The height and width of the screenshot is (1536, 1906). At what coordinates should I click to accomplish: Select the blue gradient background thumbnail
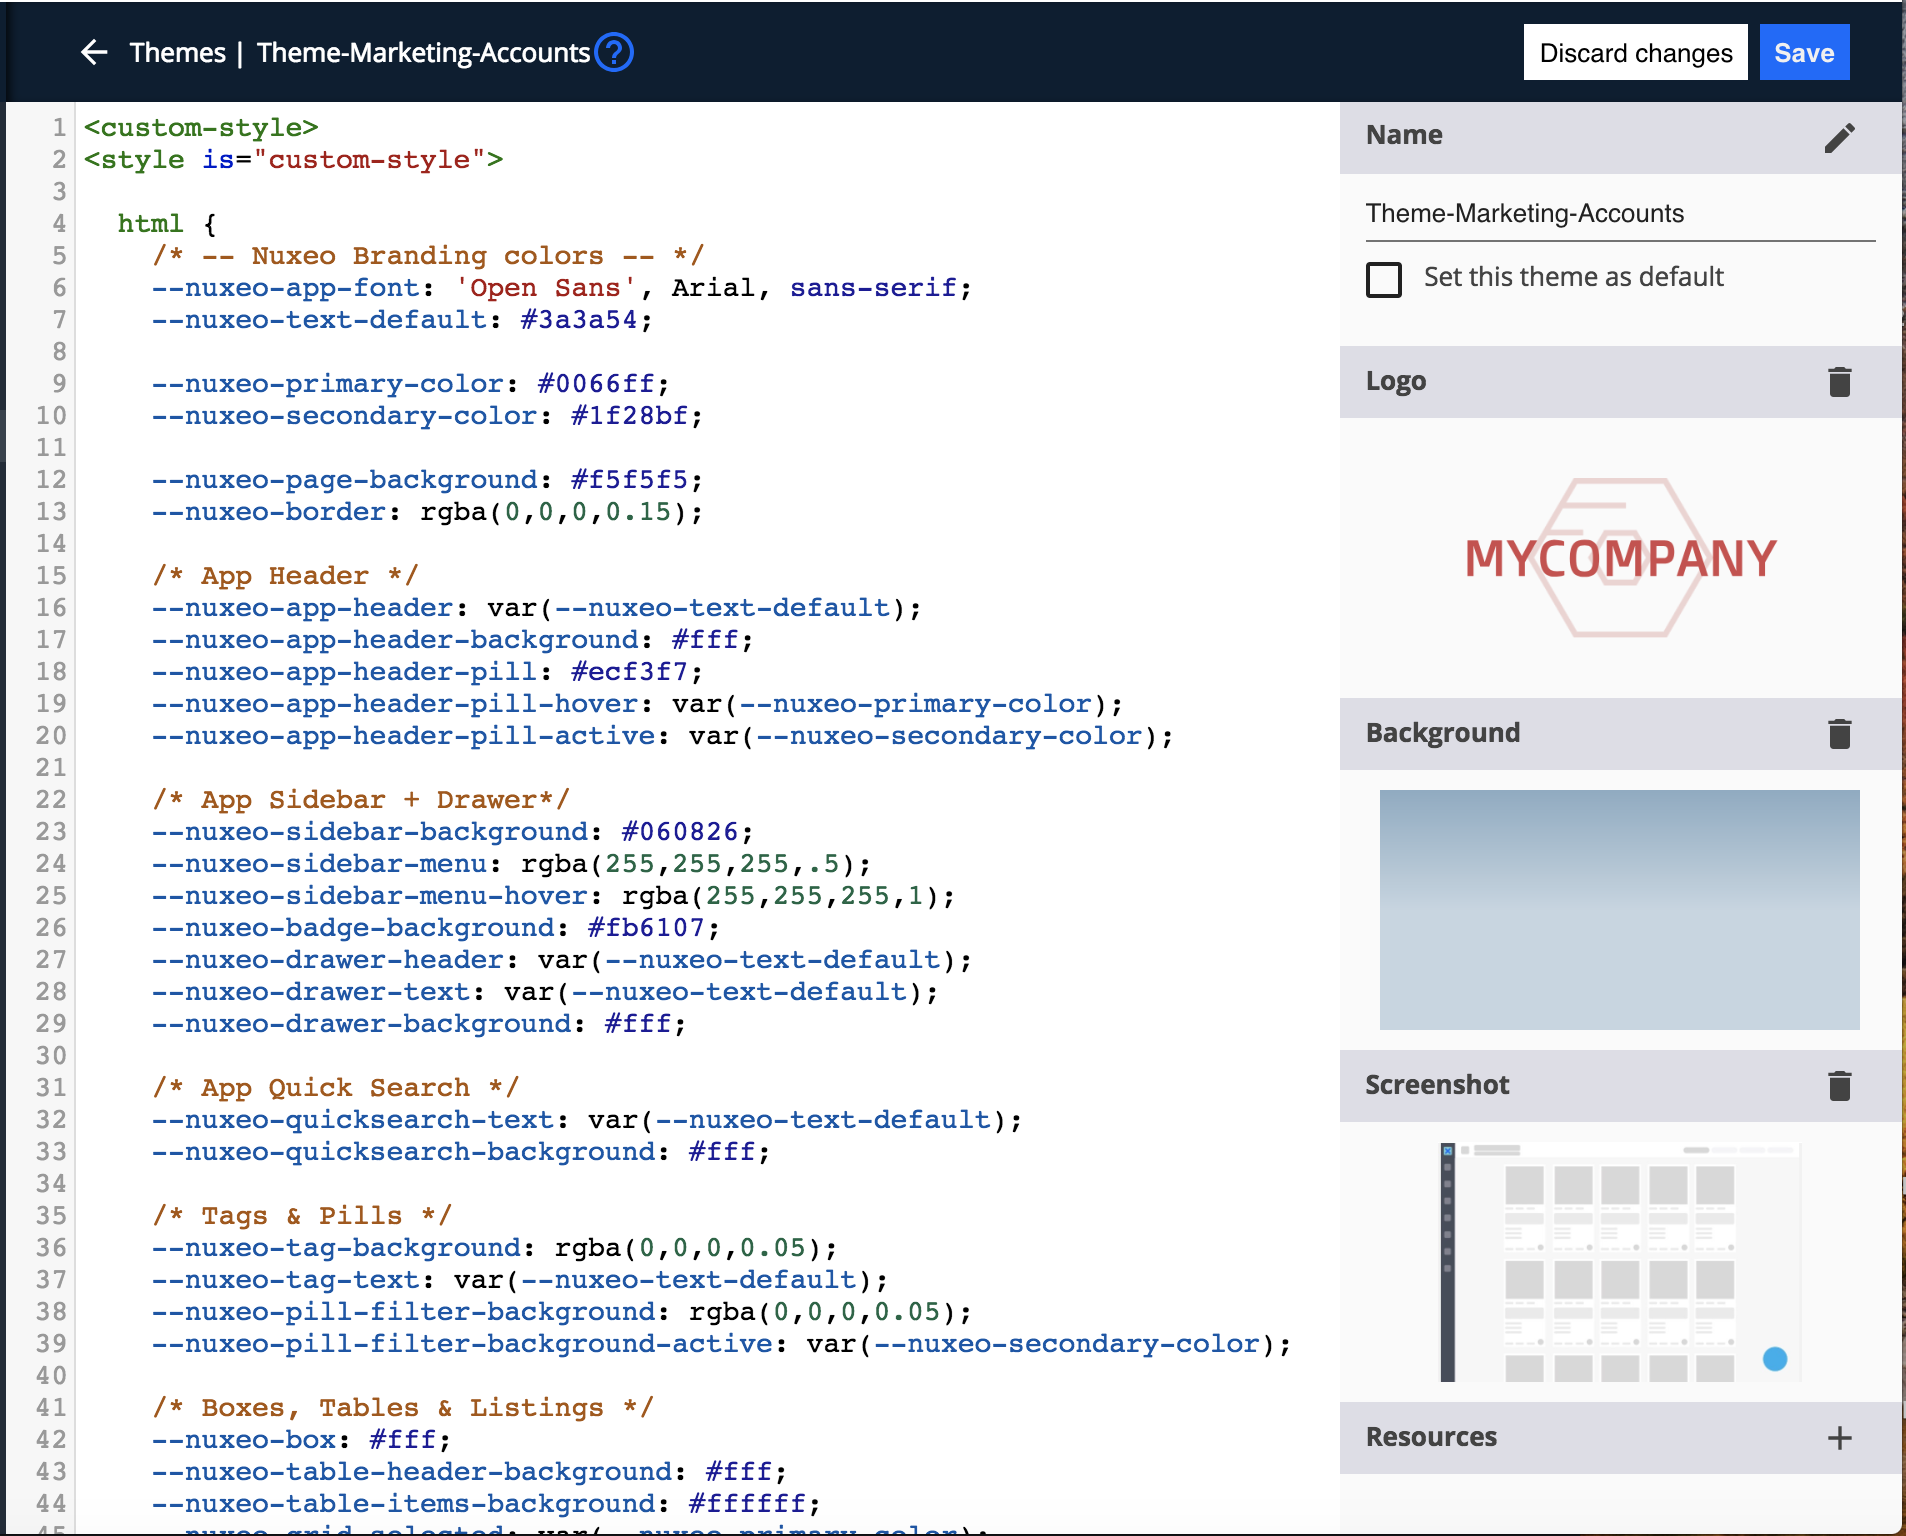pos(1619,909)
